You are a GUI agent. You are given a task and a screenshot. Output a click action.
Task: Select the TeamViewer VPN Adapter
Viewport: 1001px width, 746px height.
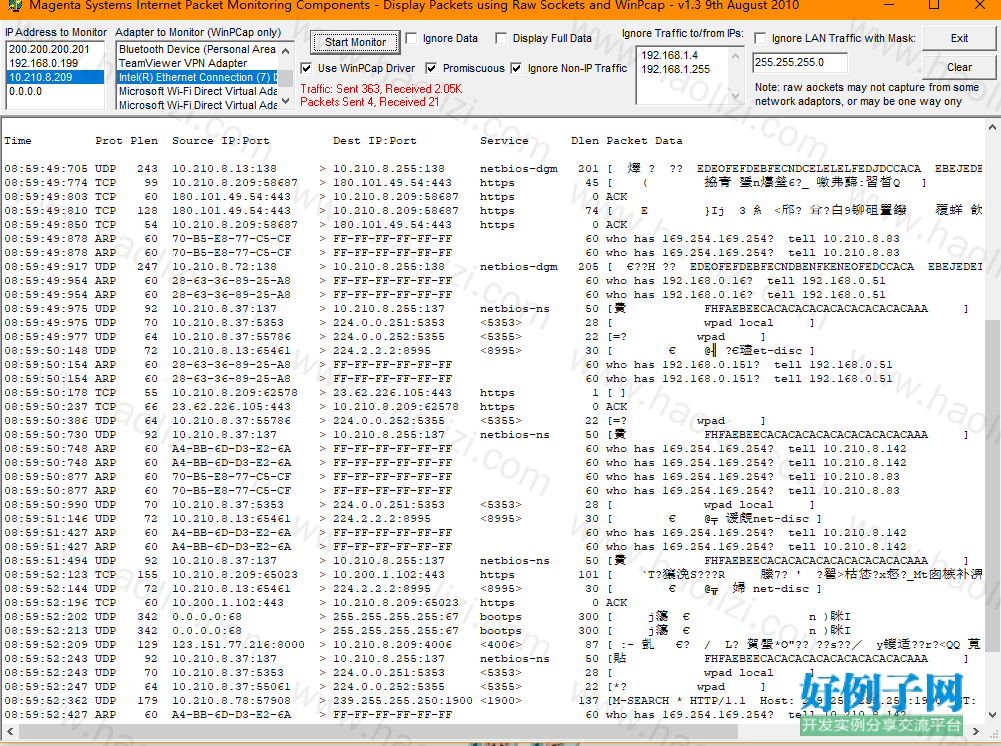tap(197, 63)
